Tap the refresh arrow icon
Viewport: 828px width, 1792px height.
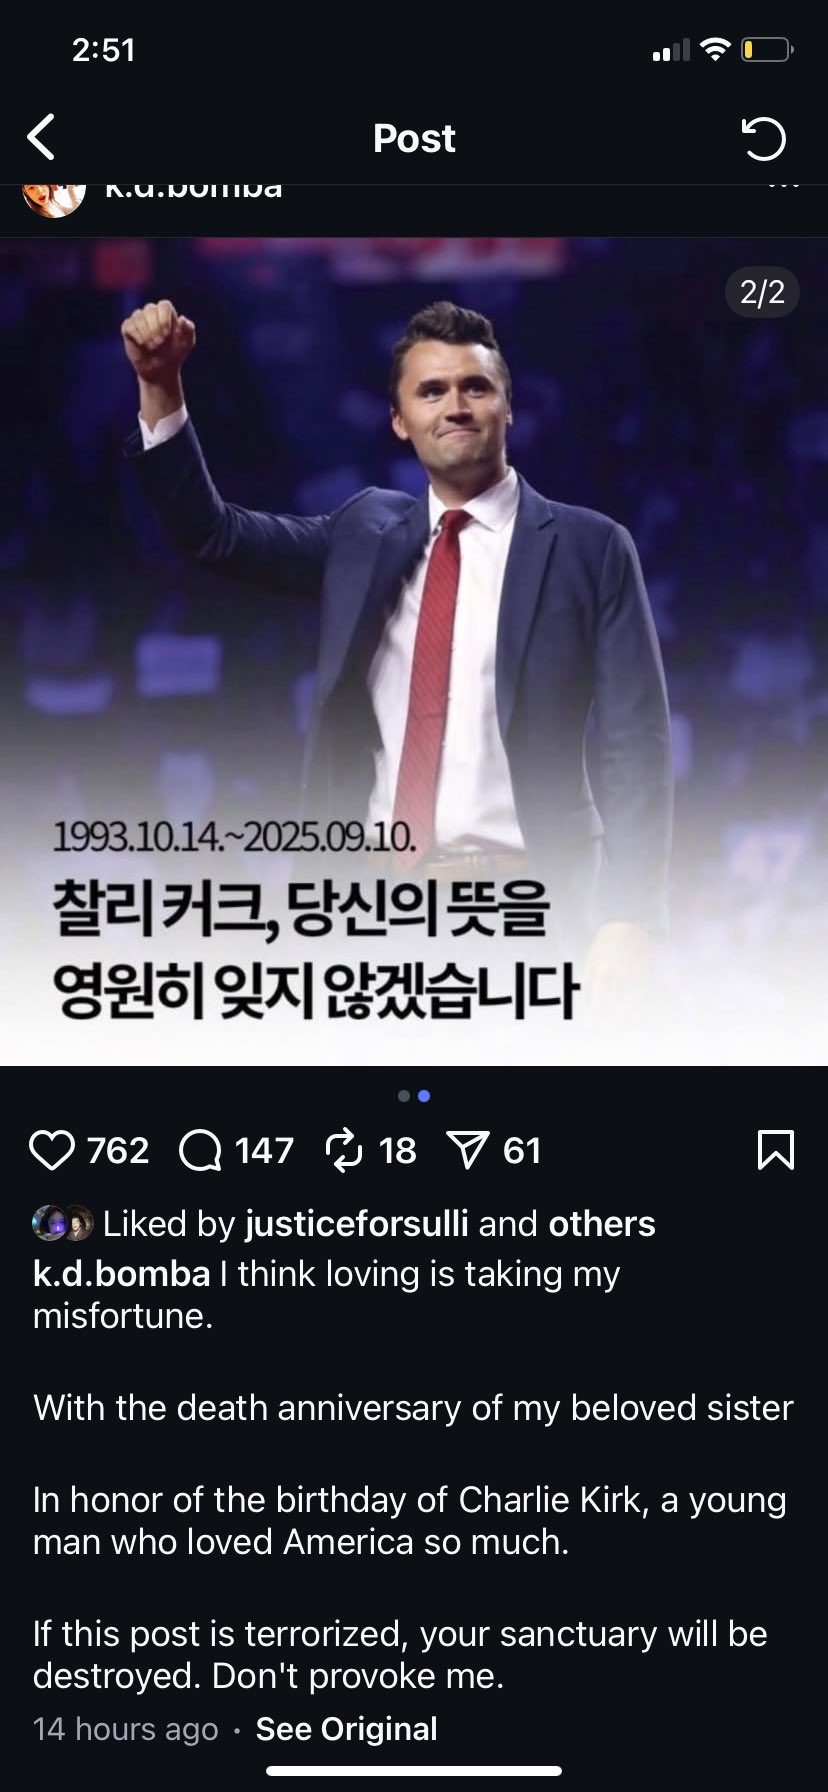coord(764,138)
